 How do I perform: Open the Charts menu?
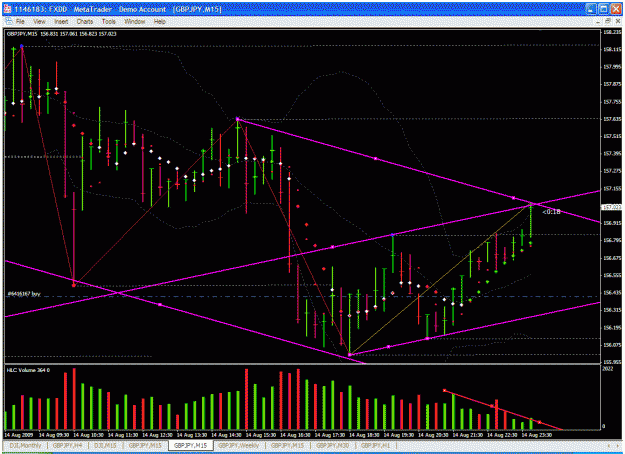click(85, 22)
